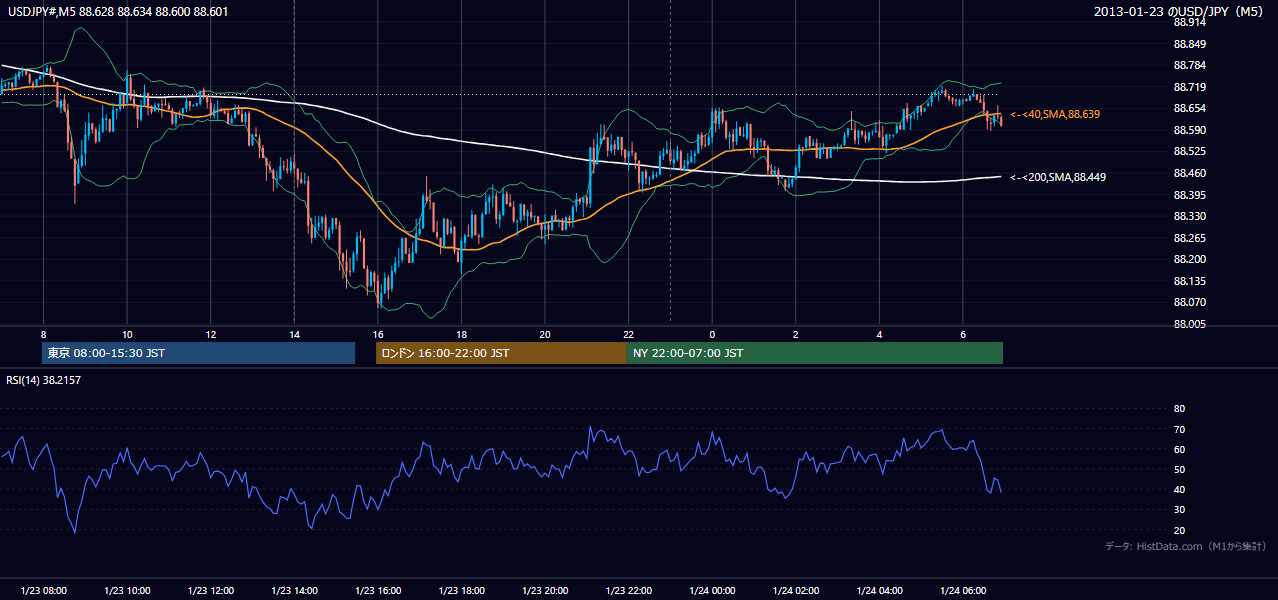Click price level 88.005 on the axis
Viewport: 1278px width, 600px height.
click(1189, 324)
